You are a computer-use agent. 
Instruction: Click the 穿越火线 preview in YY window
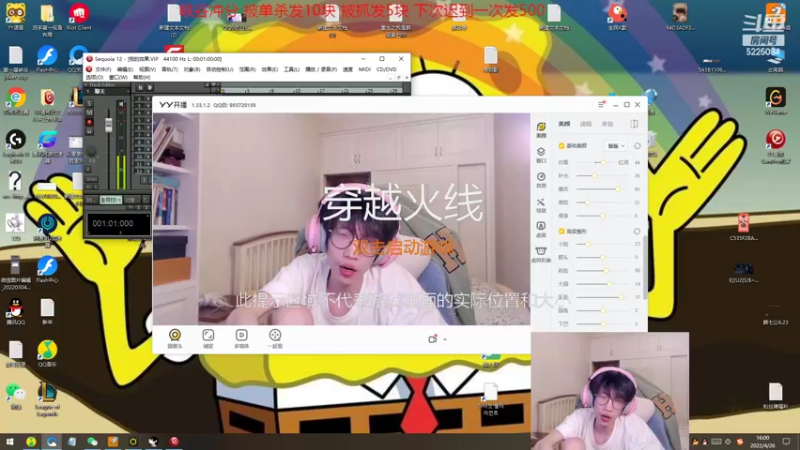coord(341,219)
